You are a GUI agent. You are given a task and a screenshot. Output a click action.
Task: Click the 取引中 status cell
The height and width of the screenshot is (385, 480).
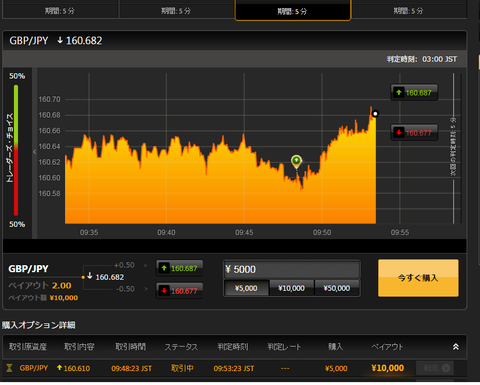[182, 368]
